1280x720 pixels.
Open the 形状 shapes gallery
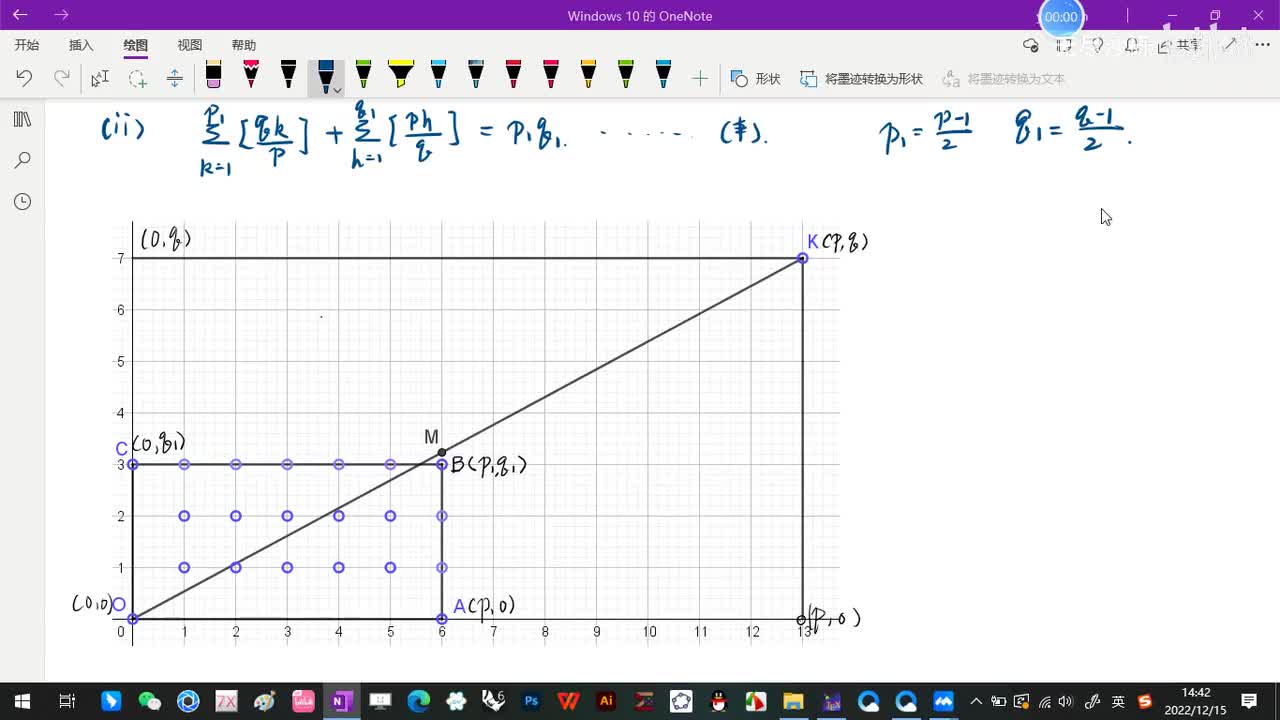pyautogui.click(x=756, y=78)
